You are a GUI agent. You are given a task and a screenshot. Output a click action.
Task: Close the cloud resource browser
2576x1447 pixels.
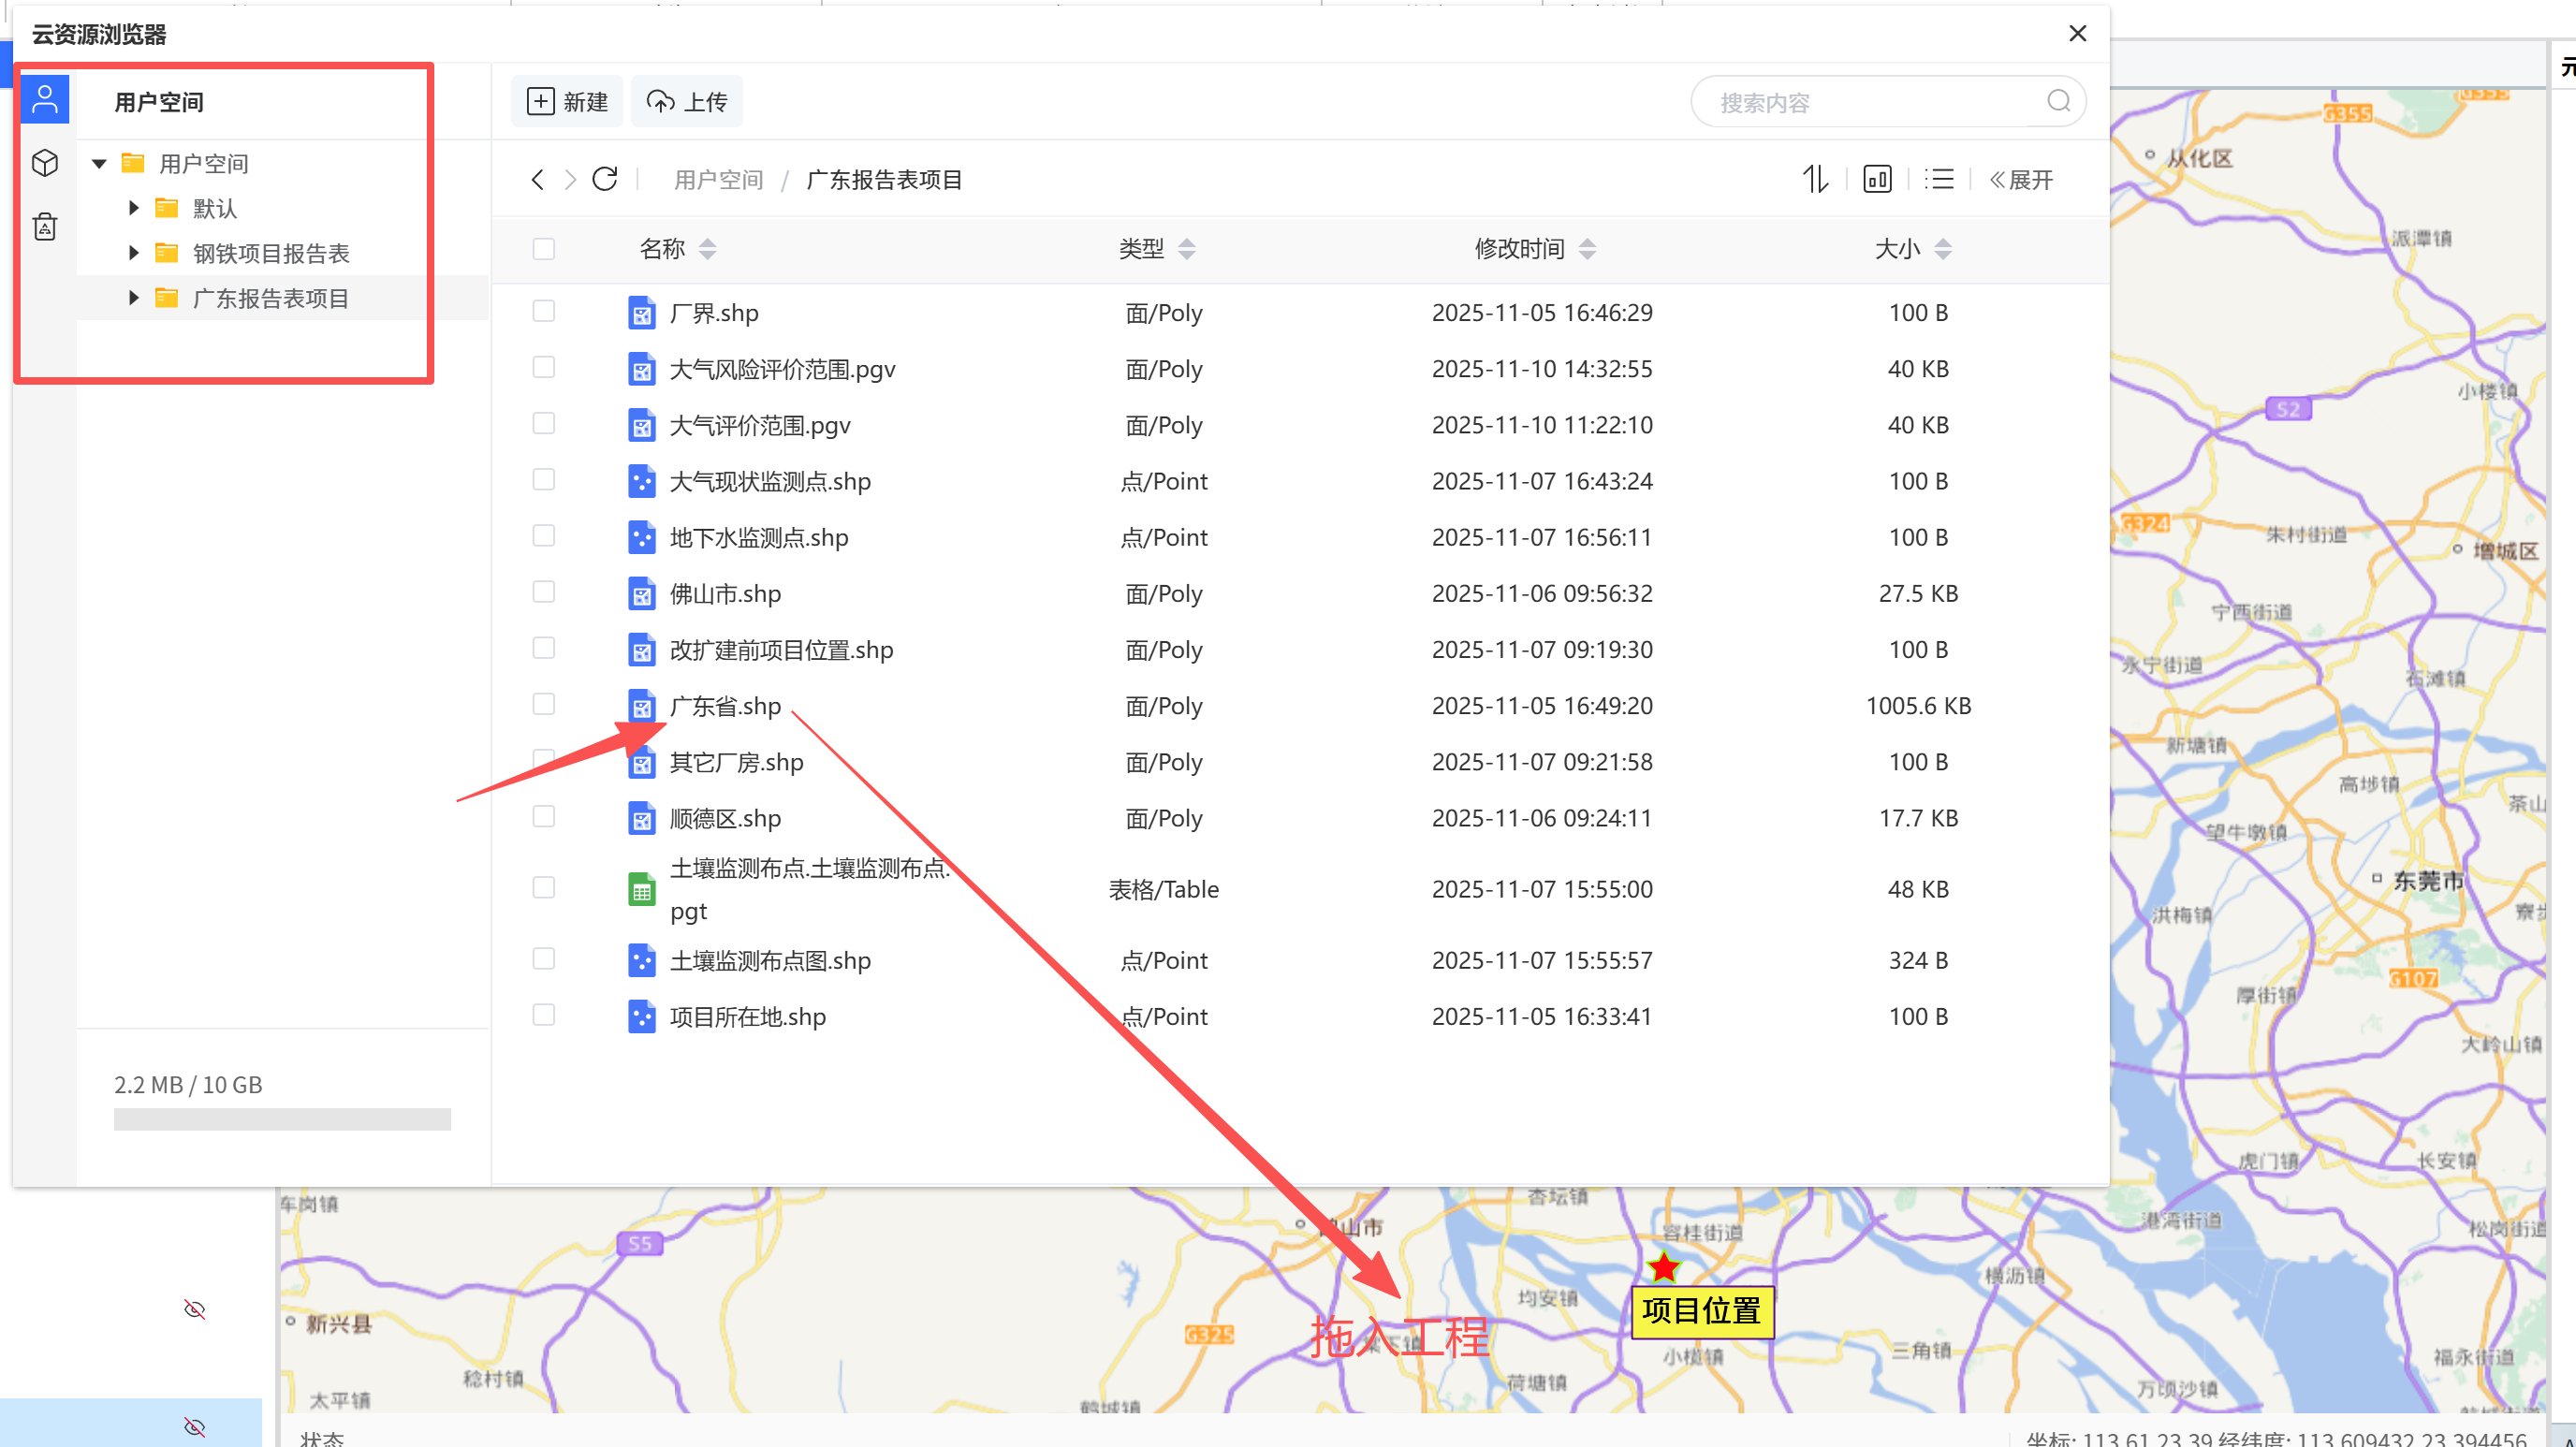[x=2078, y=34]
